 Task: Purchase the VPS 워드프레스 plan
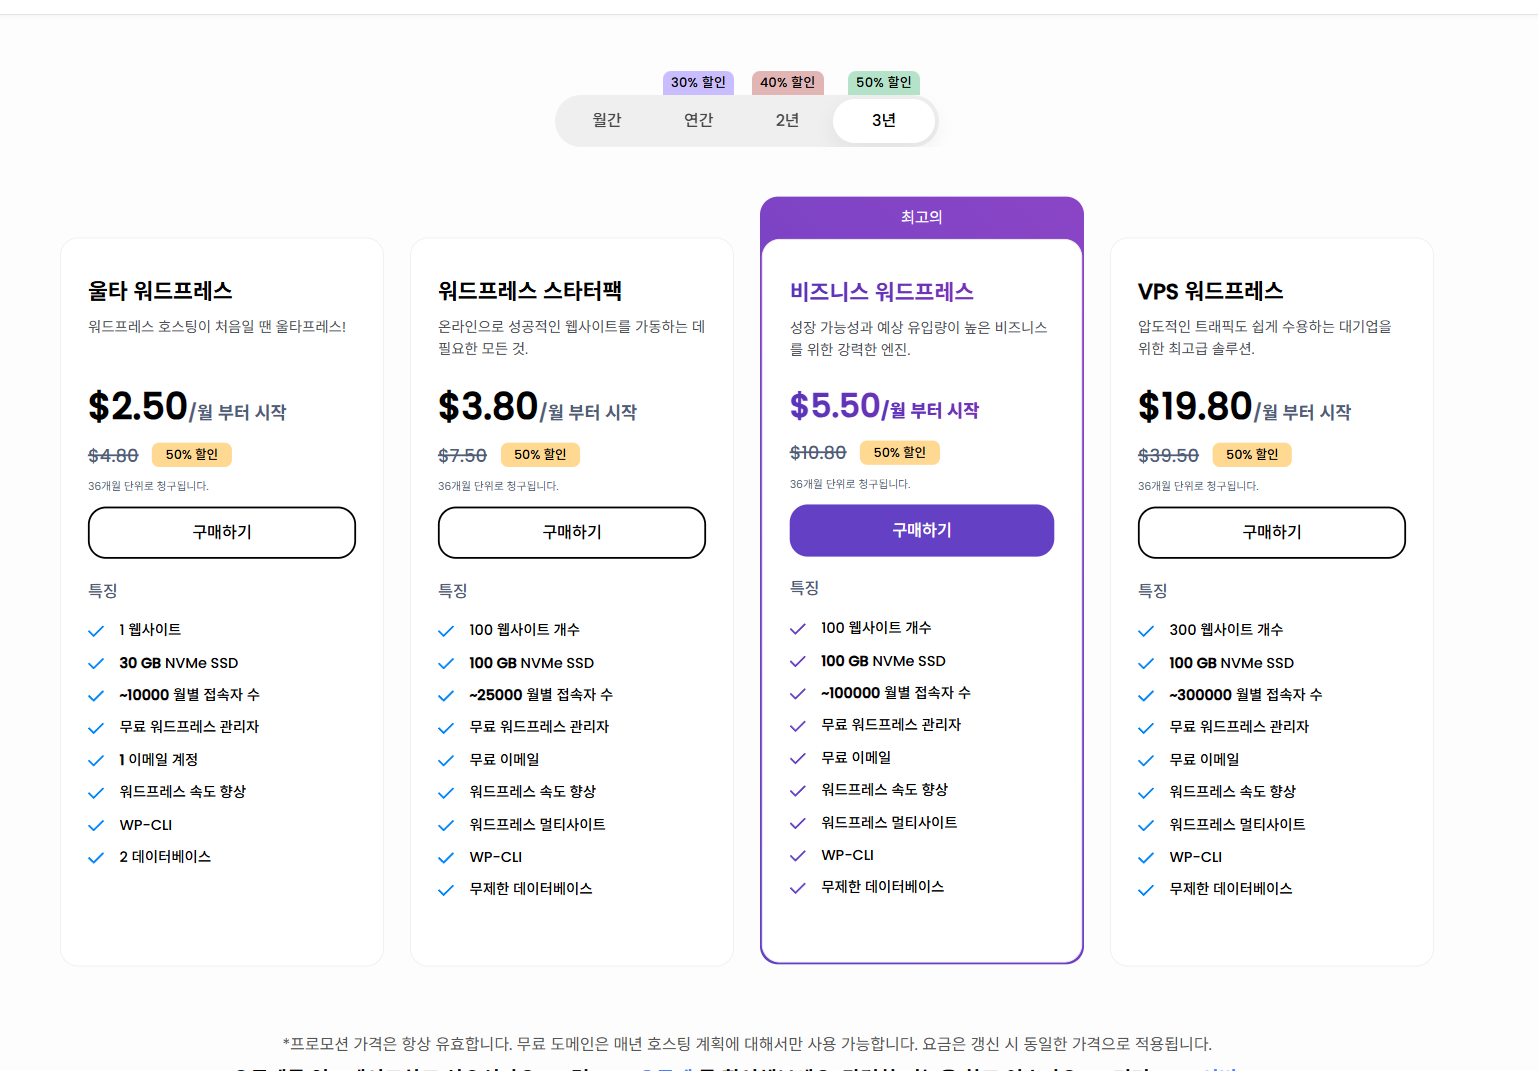pyautogui.click(x=1272, y=532)
